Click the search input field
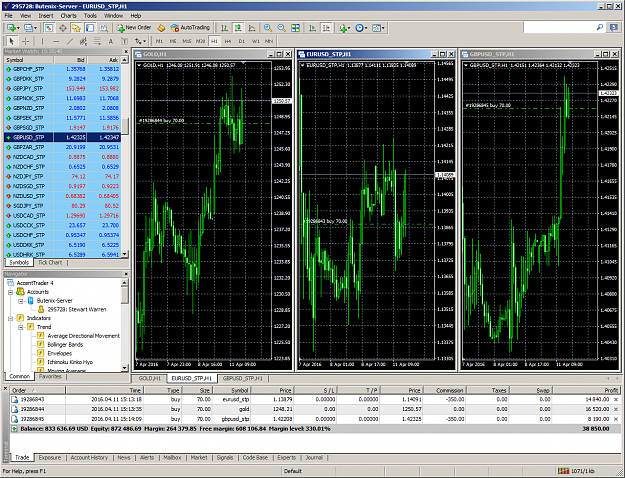Image resolution: width=625 pixels, height=478 pixels. click(558, 28)
